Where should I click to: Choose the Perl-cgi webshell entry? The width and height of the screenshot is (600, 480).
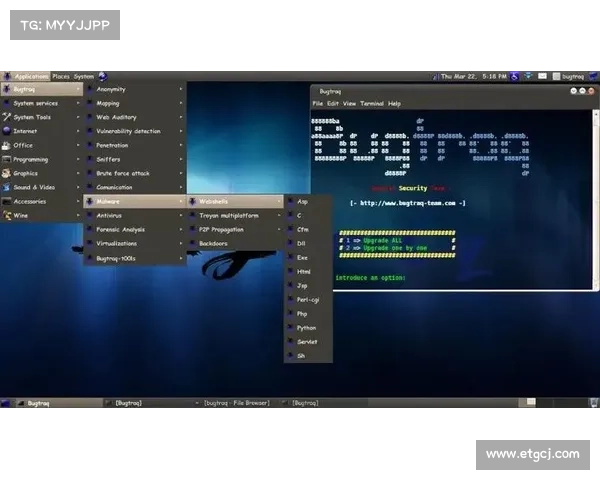tap(308, 300)
